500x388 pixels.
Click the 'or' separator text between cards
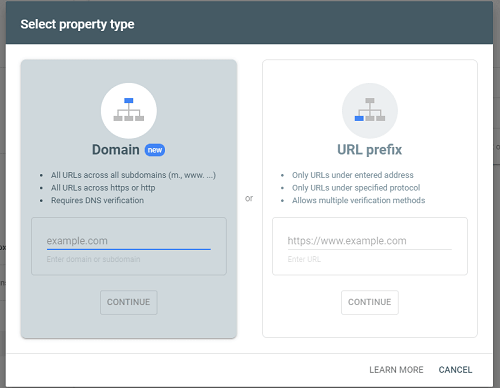[x=249, y=198]
